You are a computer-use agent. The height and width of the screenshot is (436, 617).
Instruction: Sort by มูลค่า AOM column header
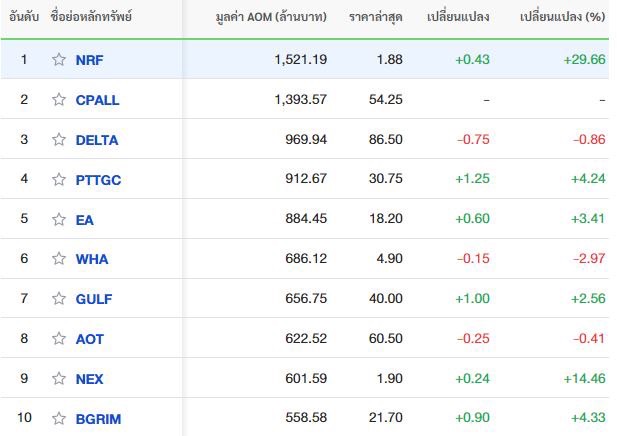click(x=271, y=17)
